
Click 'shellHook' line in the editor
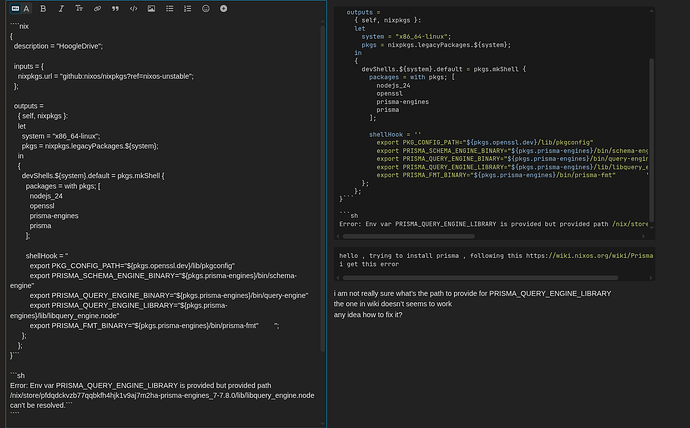click(x=47, y=256)
